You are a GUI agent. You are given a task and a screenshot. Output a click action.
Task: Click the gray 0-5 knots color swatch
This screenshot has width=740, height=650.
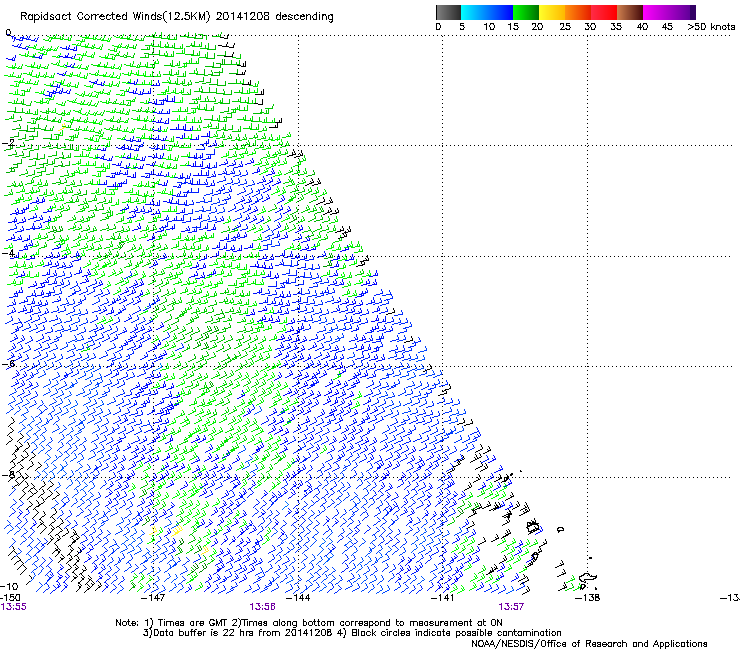tap(448, 12)
